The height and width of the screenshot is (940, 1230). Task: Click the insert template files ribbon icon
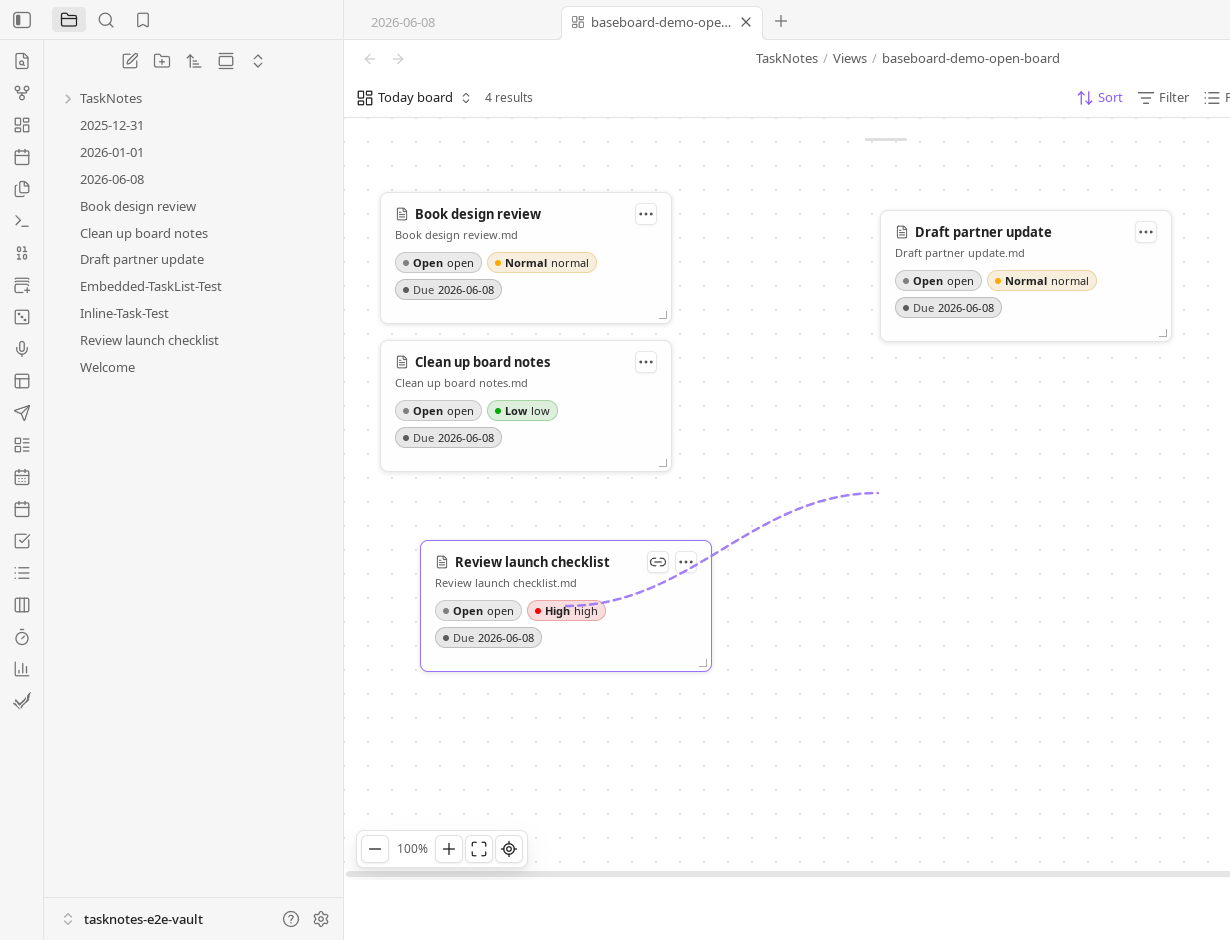[22, 189]
